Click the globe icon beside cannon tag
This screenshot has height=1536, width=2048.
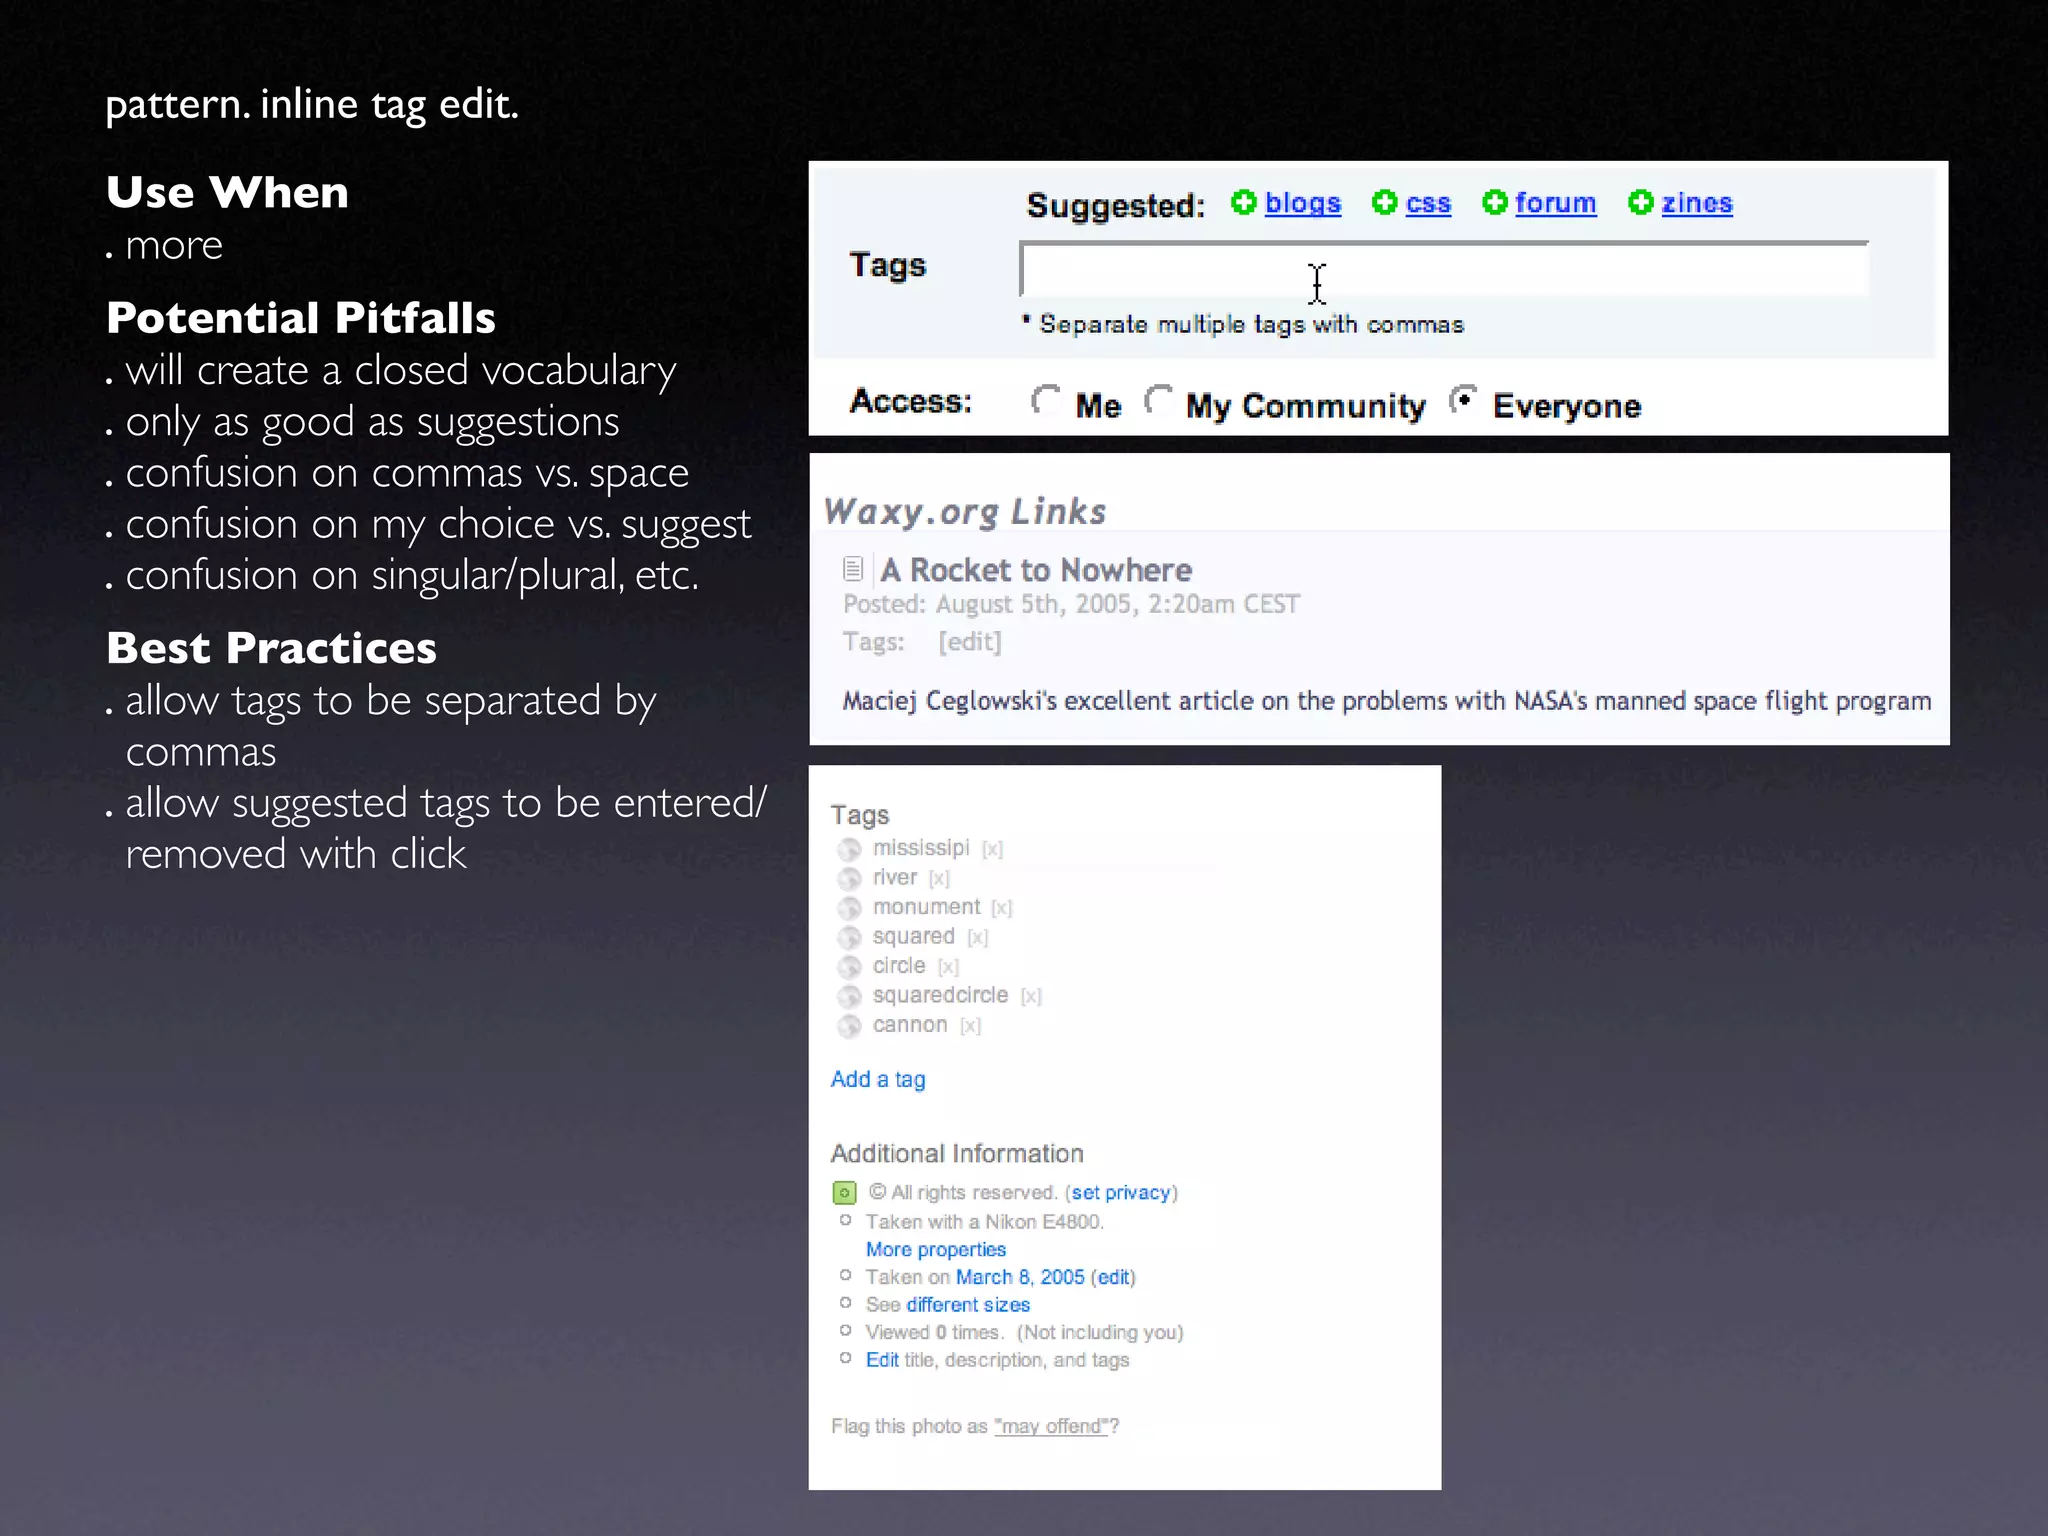coord(849,1026)
